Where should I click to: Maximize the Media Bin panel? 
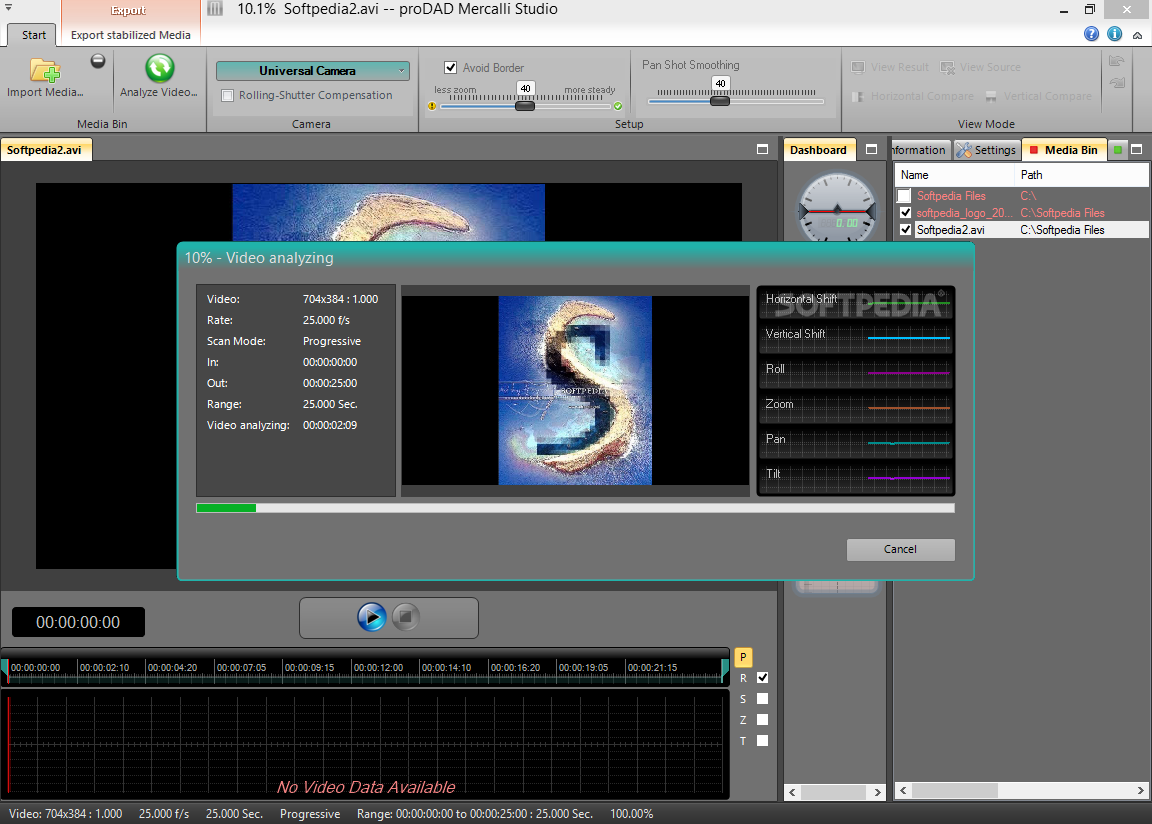coord(1137,149)
